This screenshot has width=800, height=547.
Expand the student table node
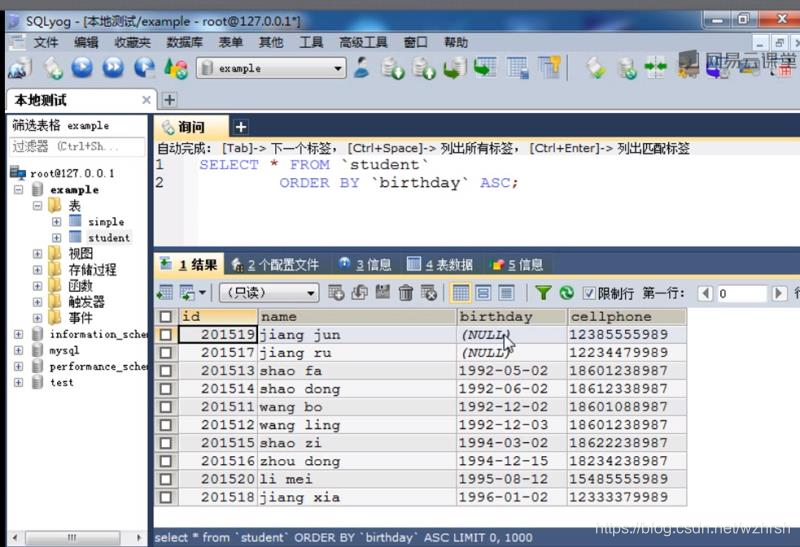[56, 238]
